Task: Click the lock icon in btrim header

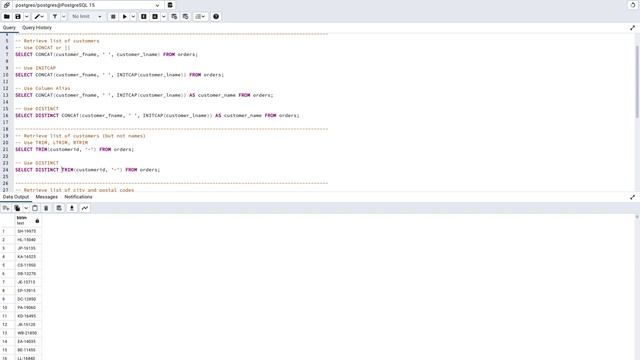Action: coord(37,221)
